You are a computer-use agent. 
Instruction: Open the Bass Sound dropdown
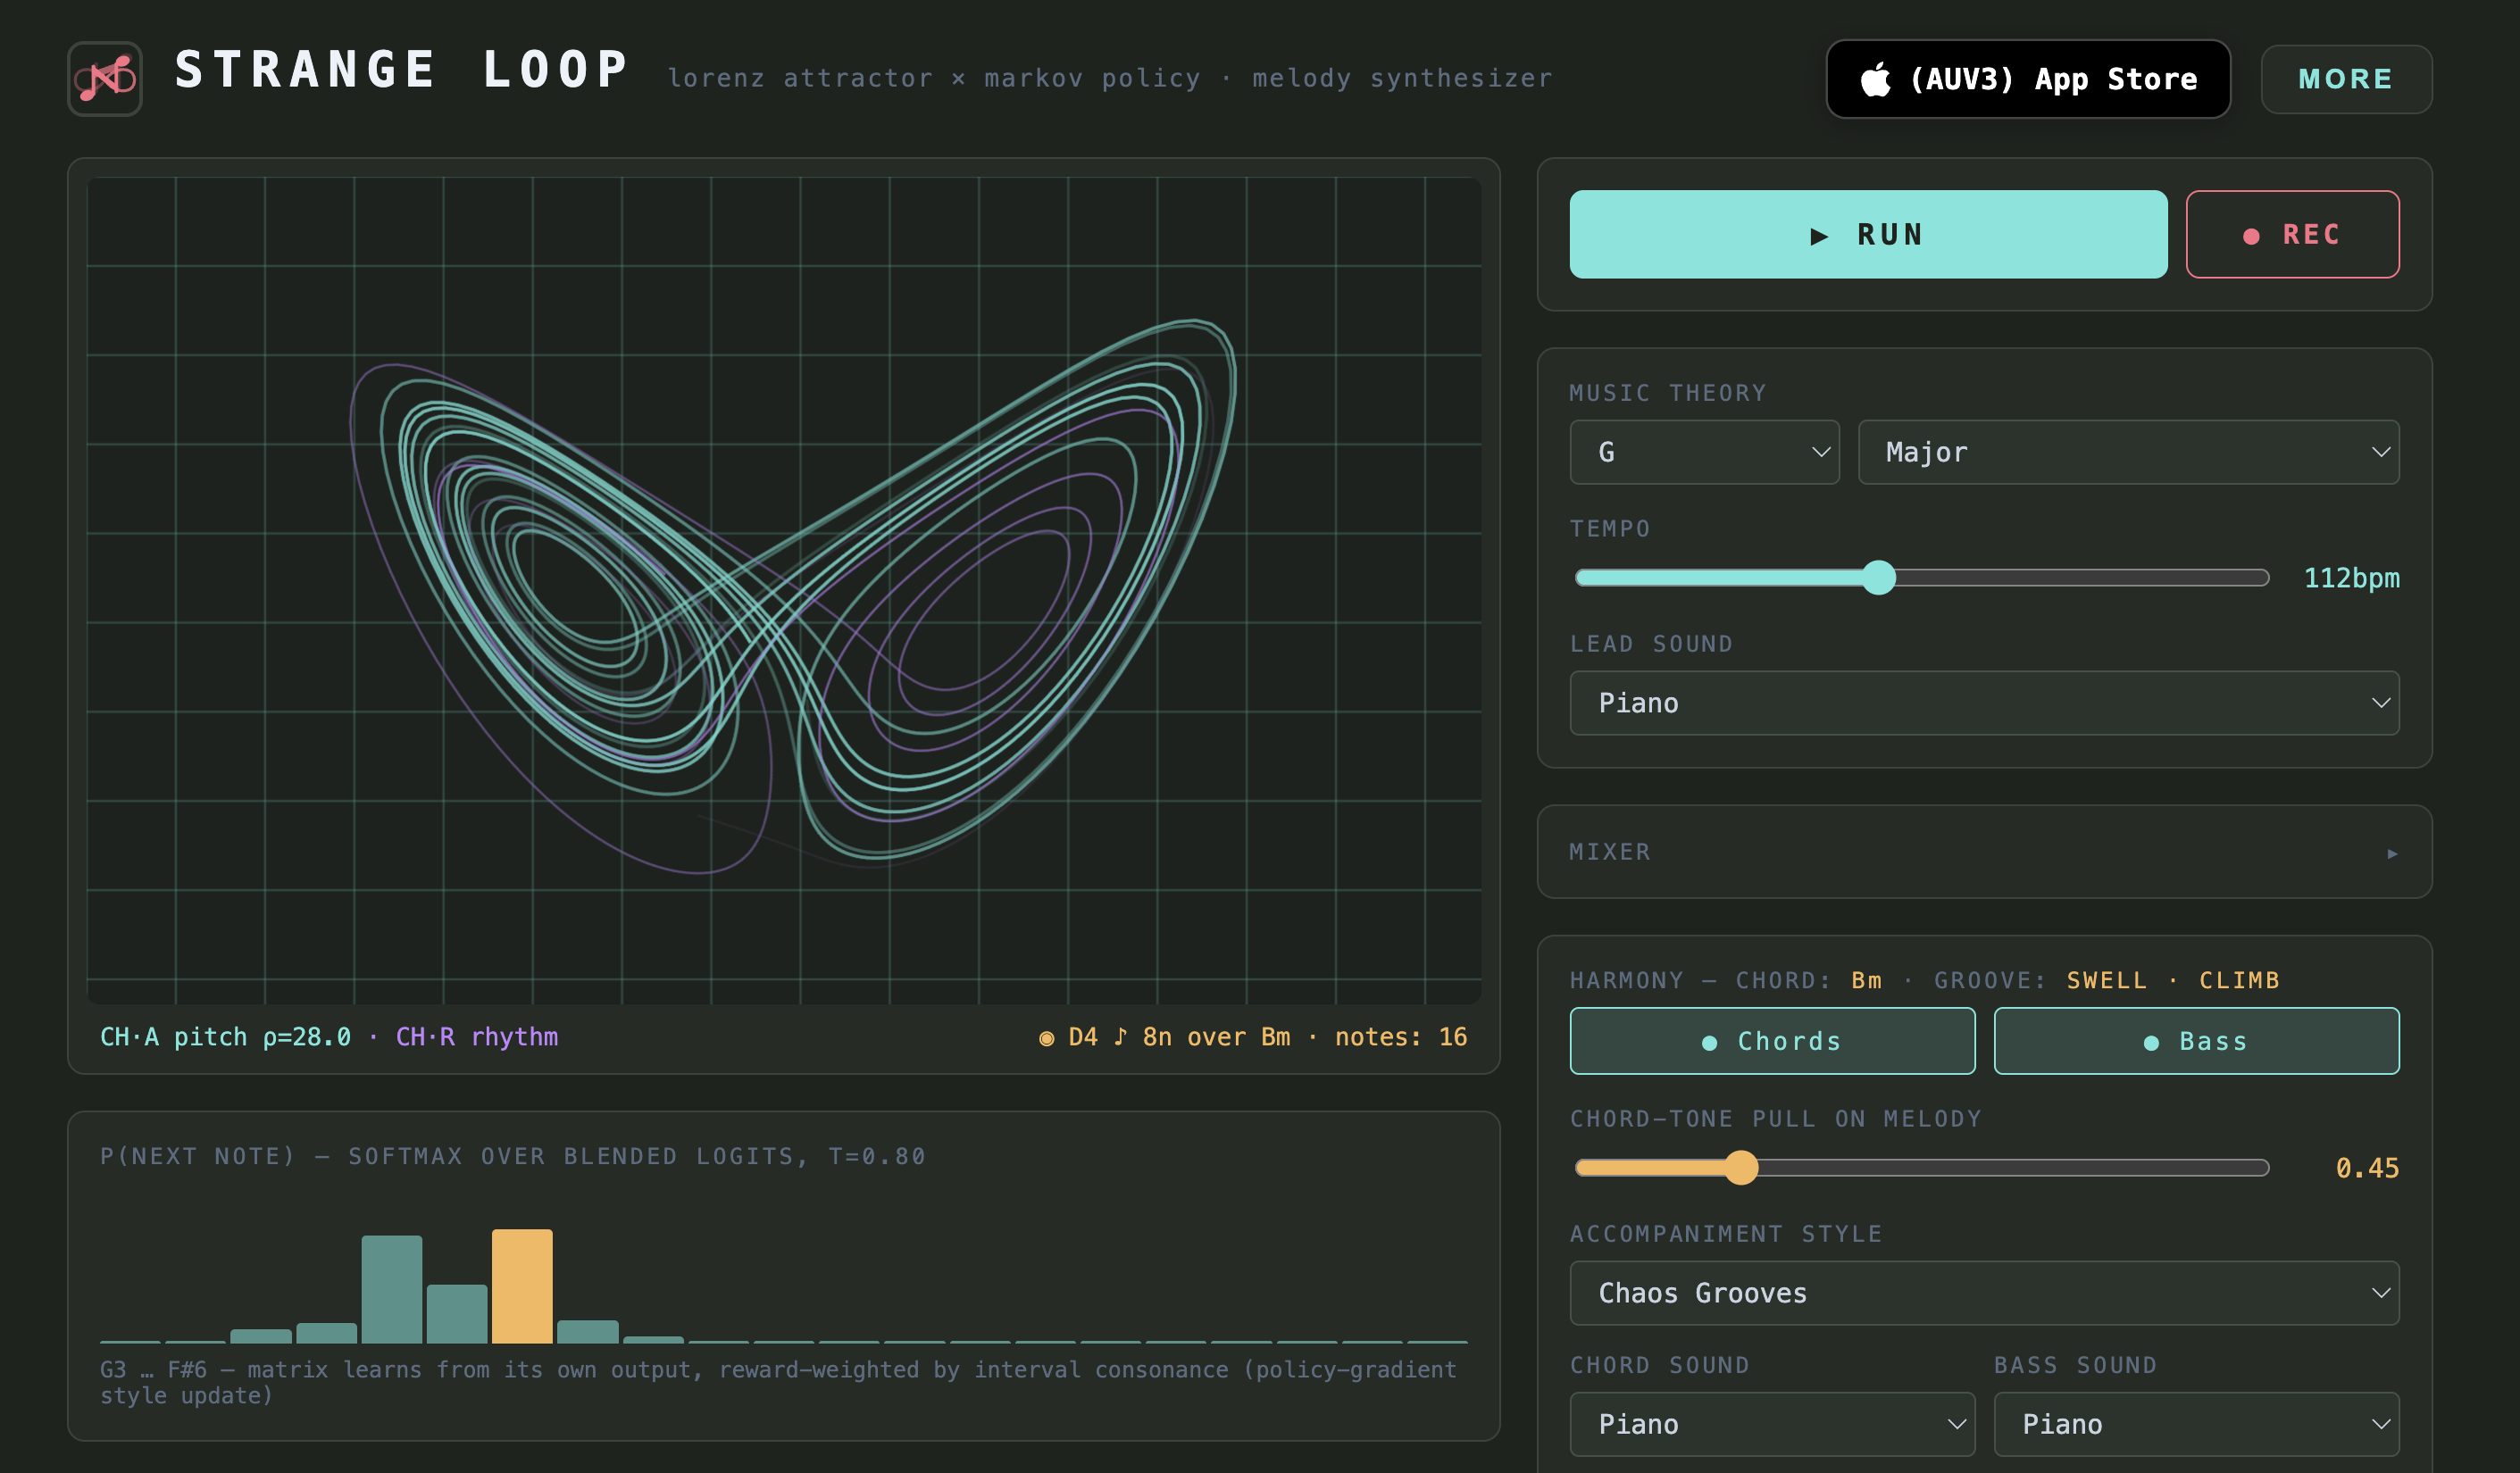coord(2196,1424)
